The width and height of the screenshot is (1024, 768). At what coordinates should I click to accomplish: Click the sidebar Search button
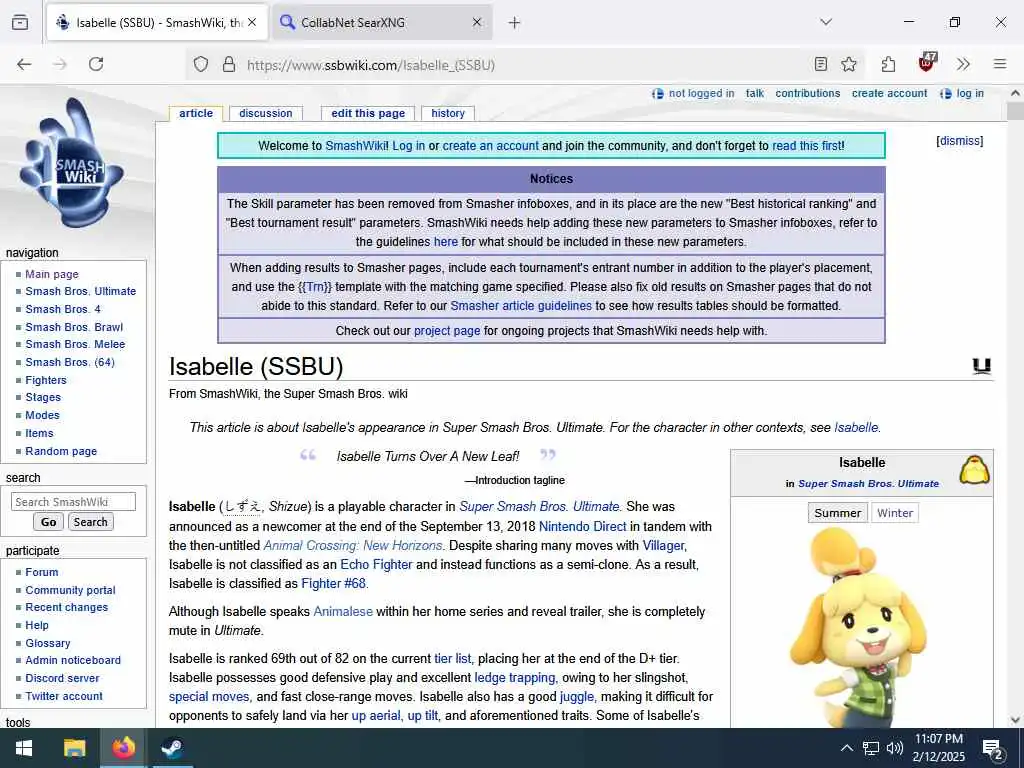coord(90,522)
